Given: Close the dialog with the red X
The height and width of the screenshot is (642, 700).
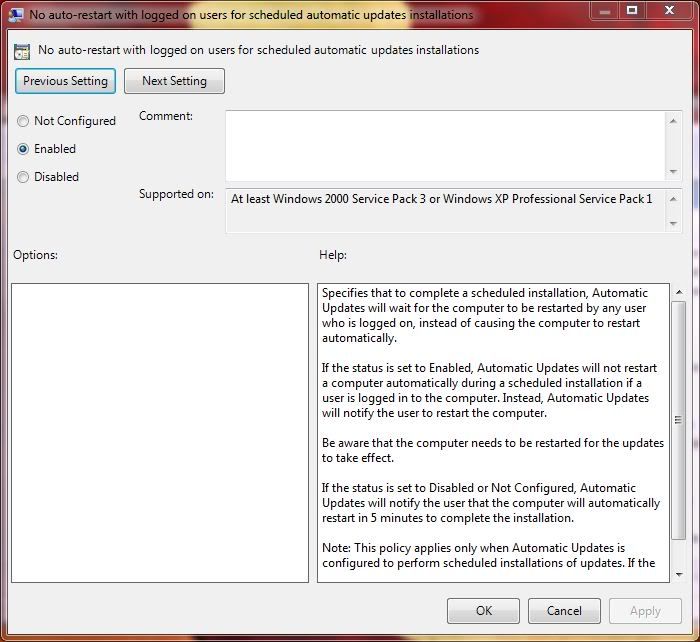Looking at the screenshot, I should coord(668,11).
